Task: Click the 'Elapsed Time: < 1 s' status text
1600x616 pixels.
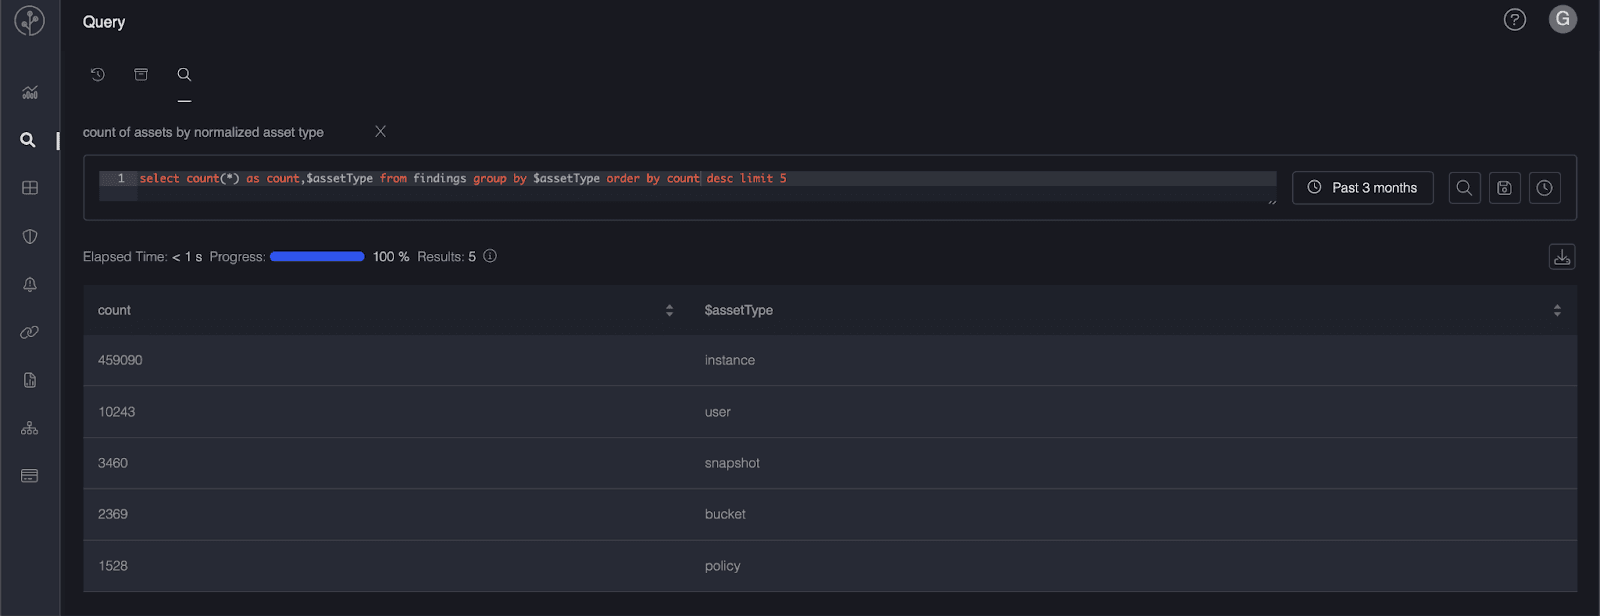Action: click(143, 257)
